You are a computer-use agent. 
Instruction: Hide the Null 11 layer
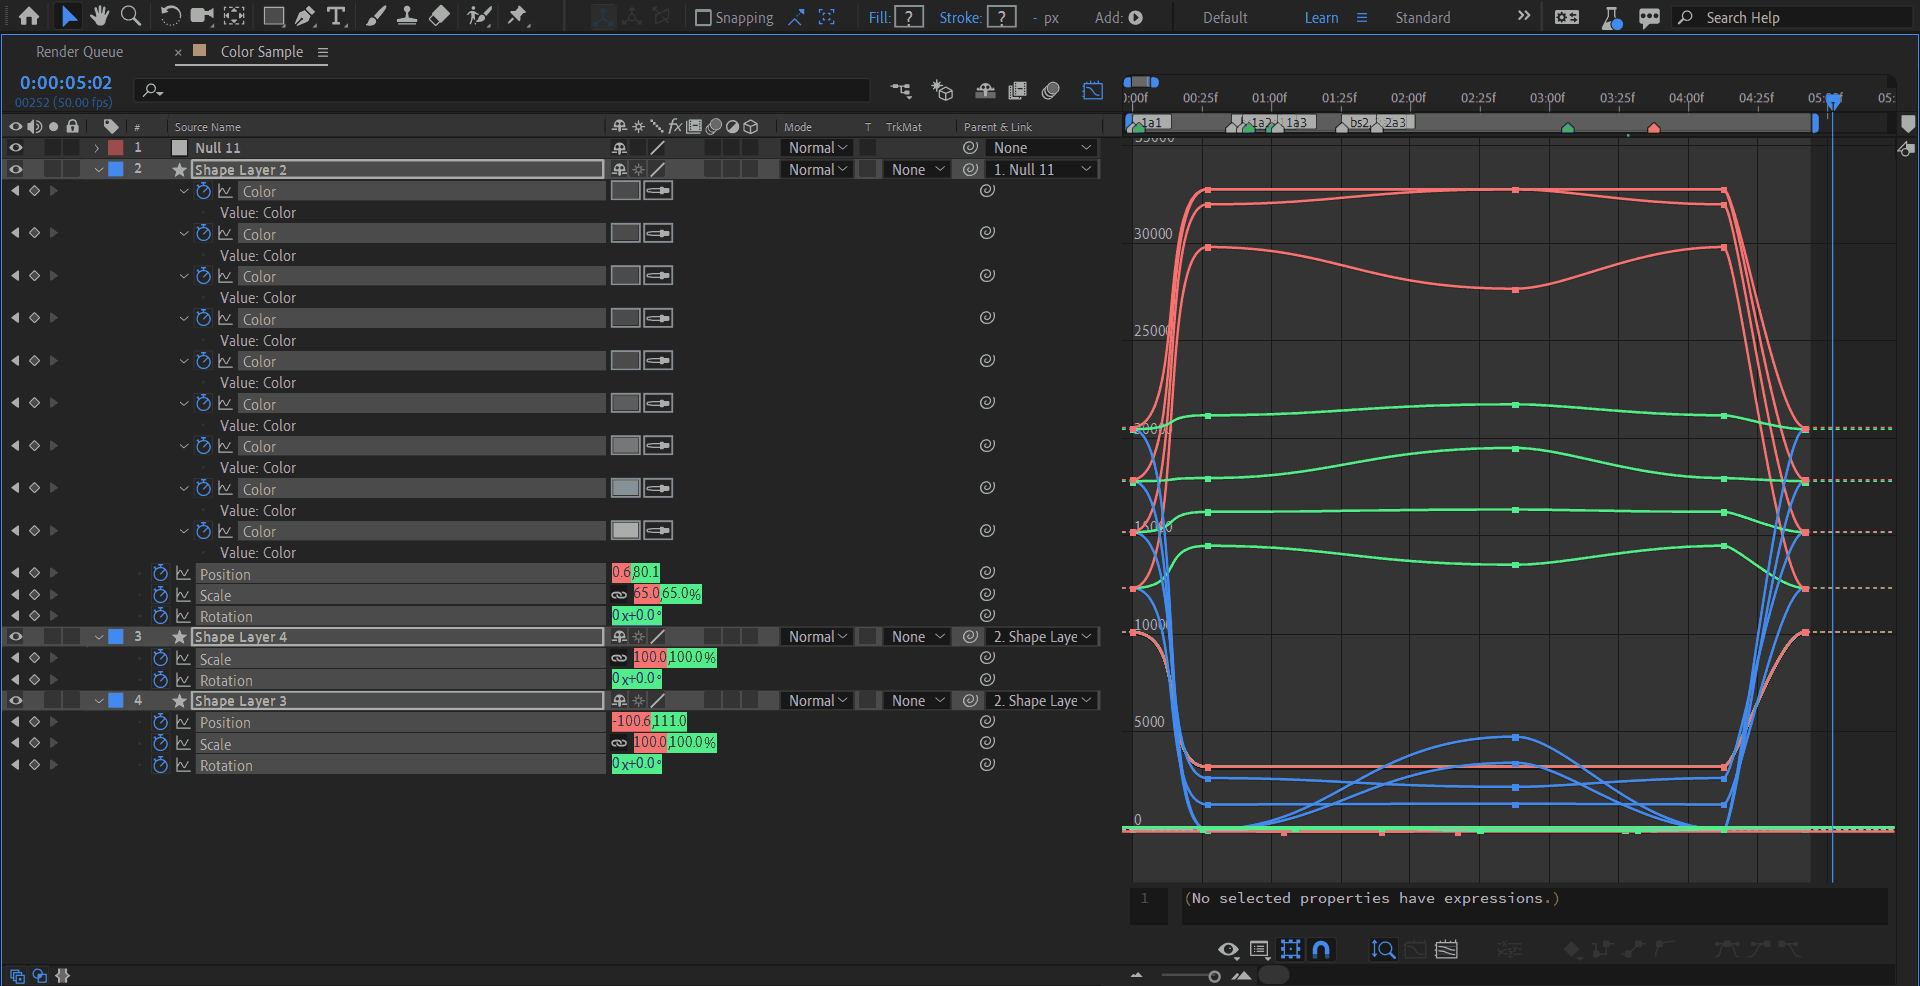[x=15, y=148]
